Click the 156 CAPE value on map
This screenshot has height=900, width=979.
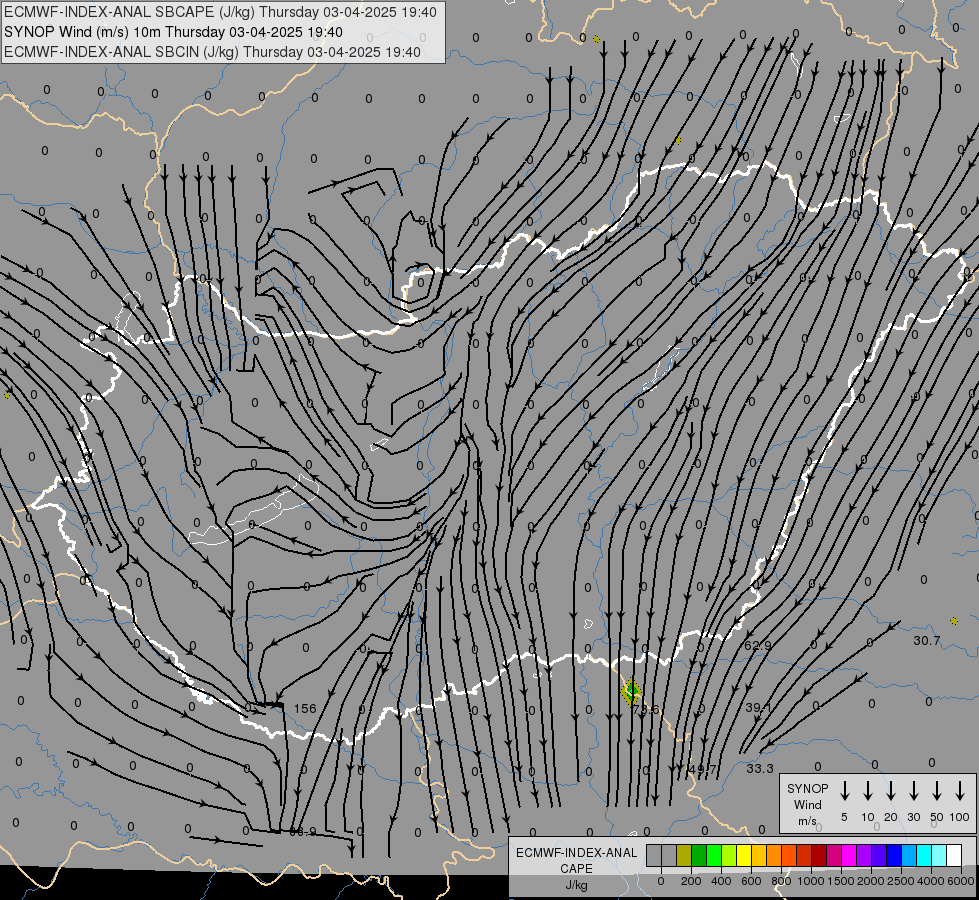coord(305,708)
